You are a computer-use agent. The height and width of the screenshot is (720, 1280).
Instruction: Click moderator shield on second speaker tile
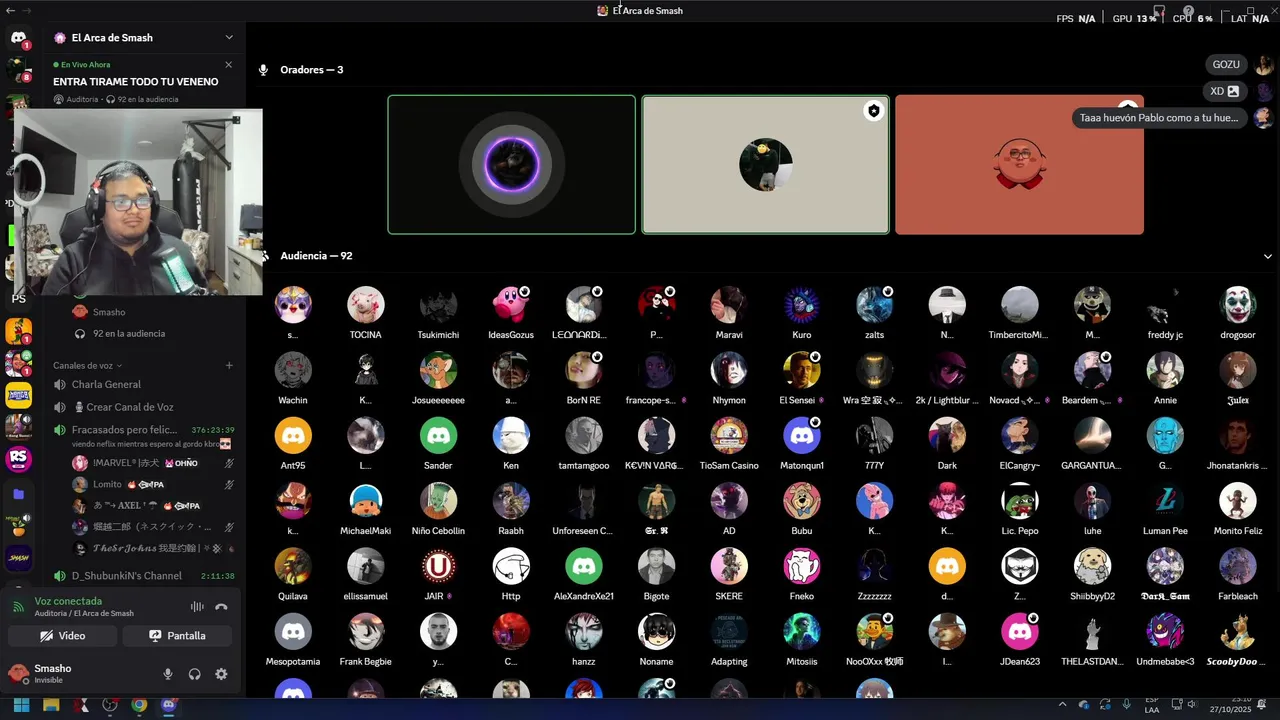(x=874, y=111)
